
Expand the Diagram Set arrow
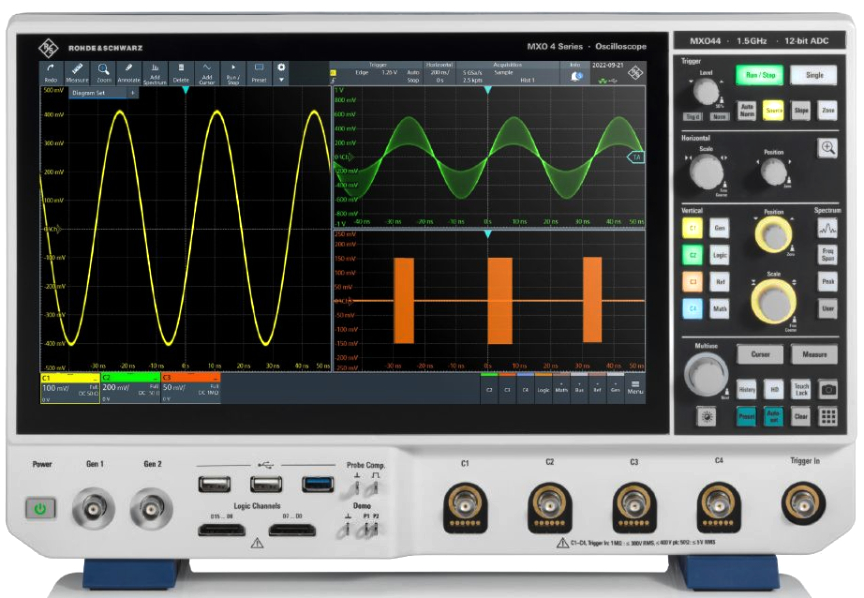[133, 93]
